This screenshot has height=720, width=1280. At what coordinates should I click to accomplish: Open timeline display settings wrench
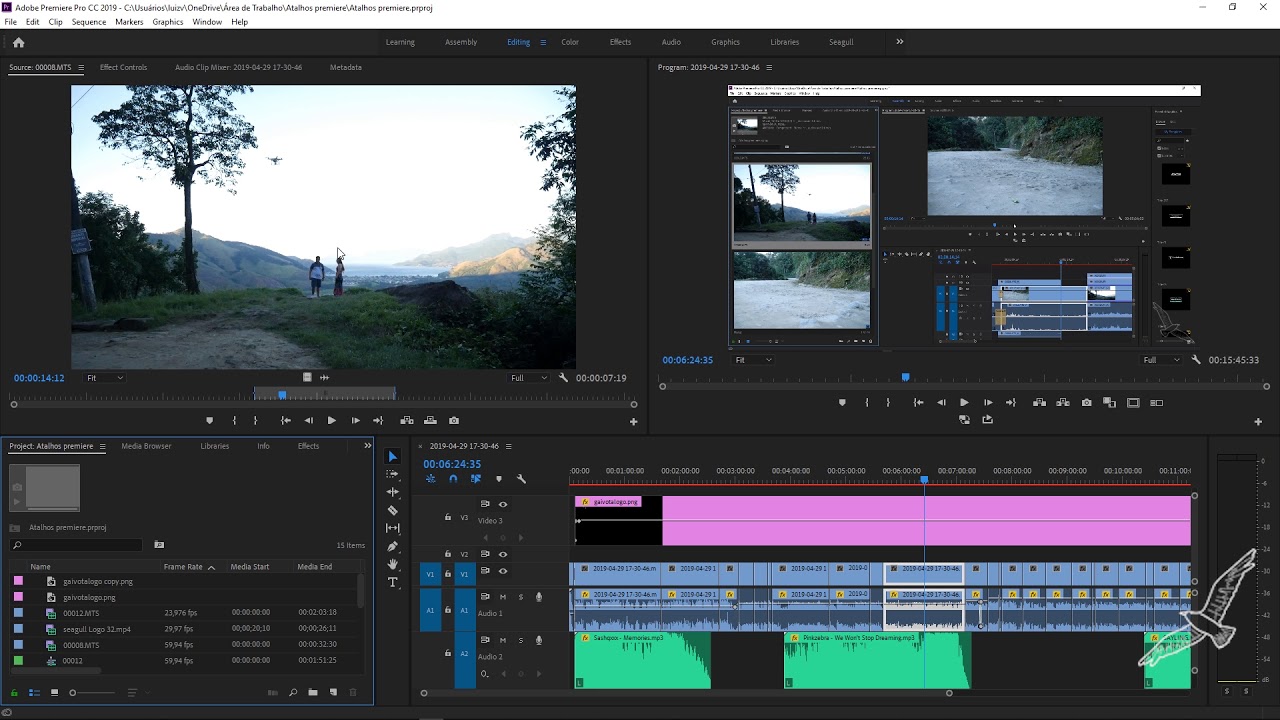click(x=521, y=479)
